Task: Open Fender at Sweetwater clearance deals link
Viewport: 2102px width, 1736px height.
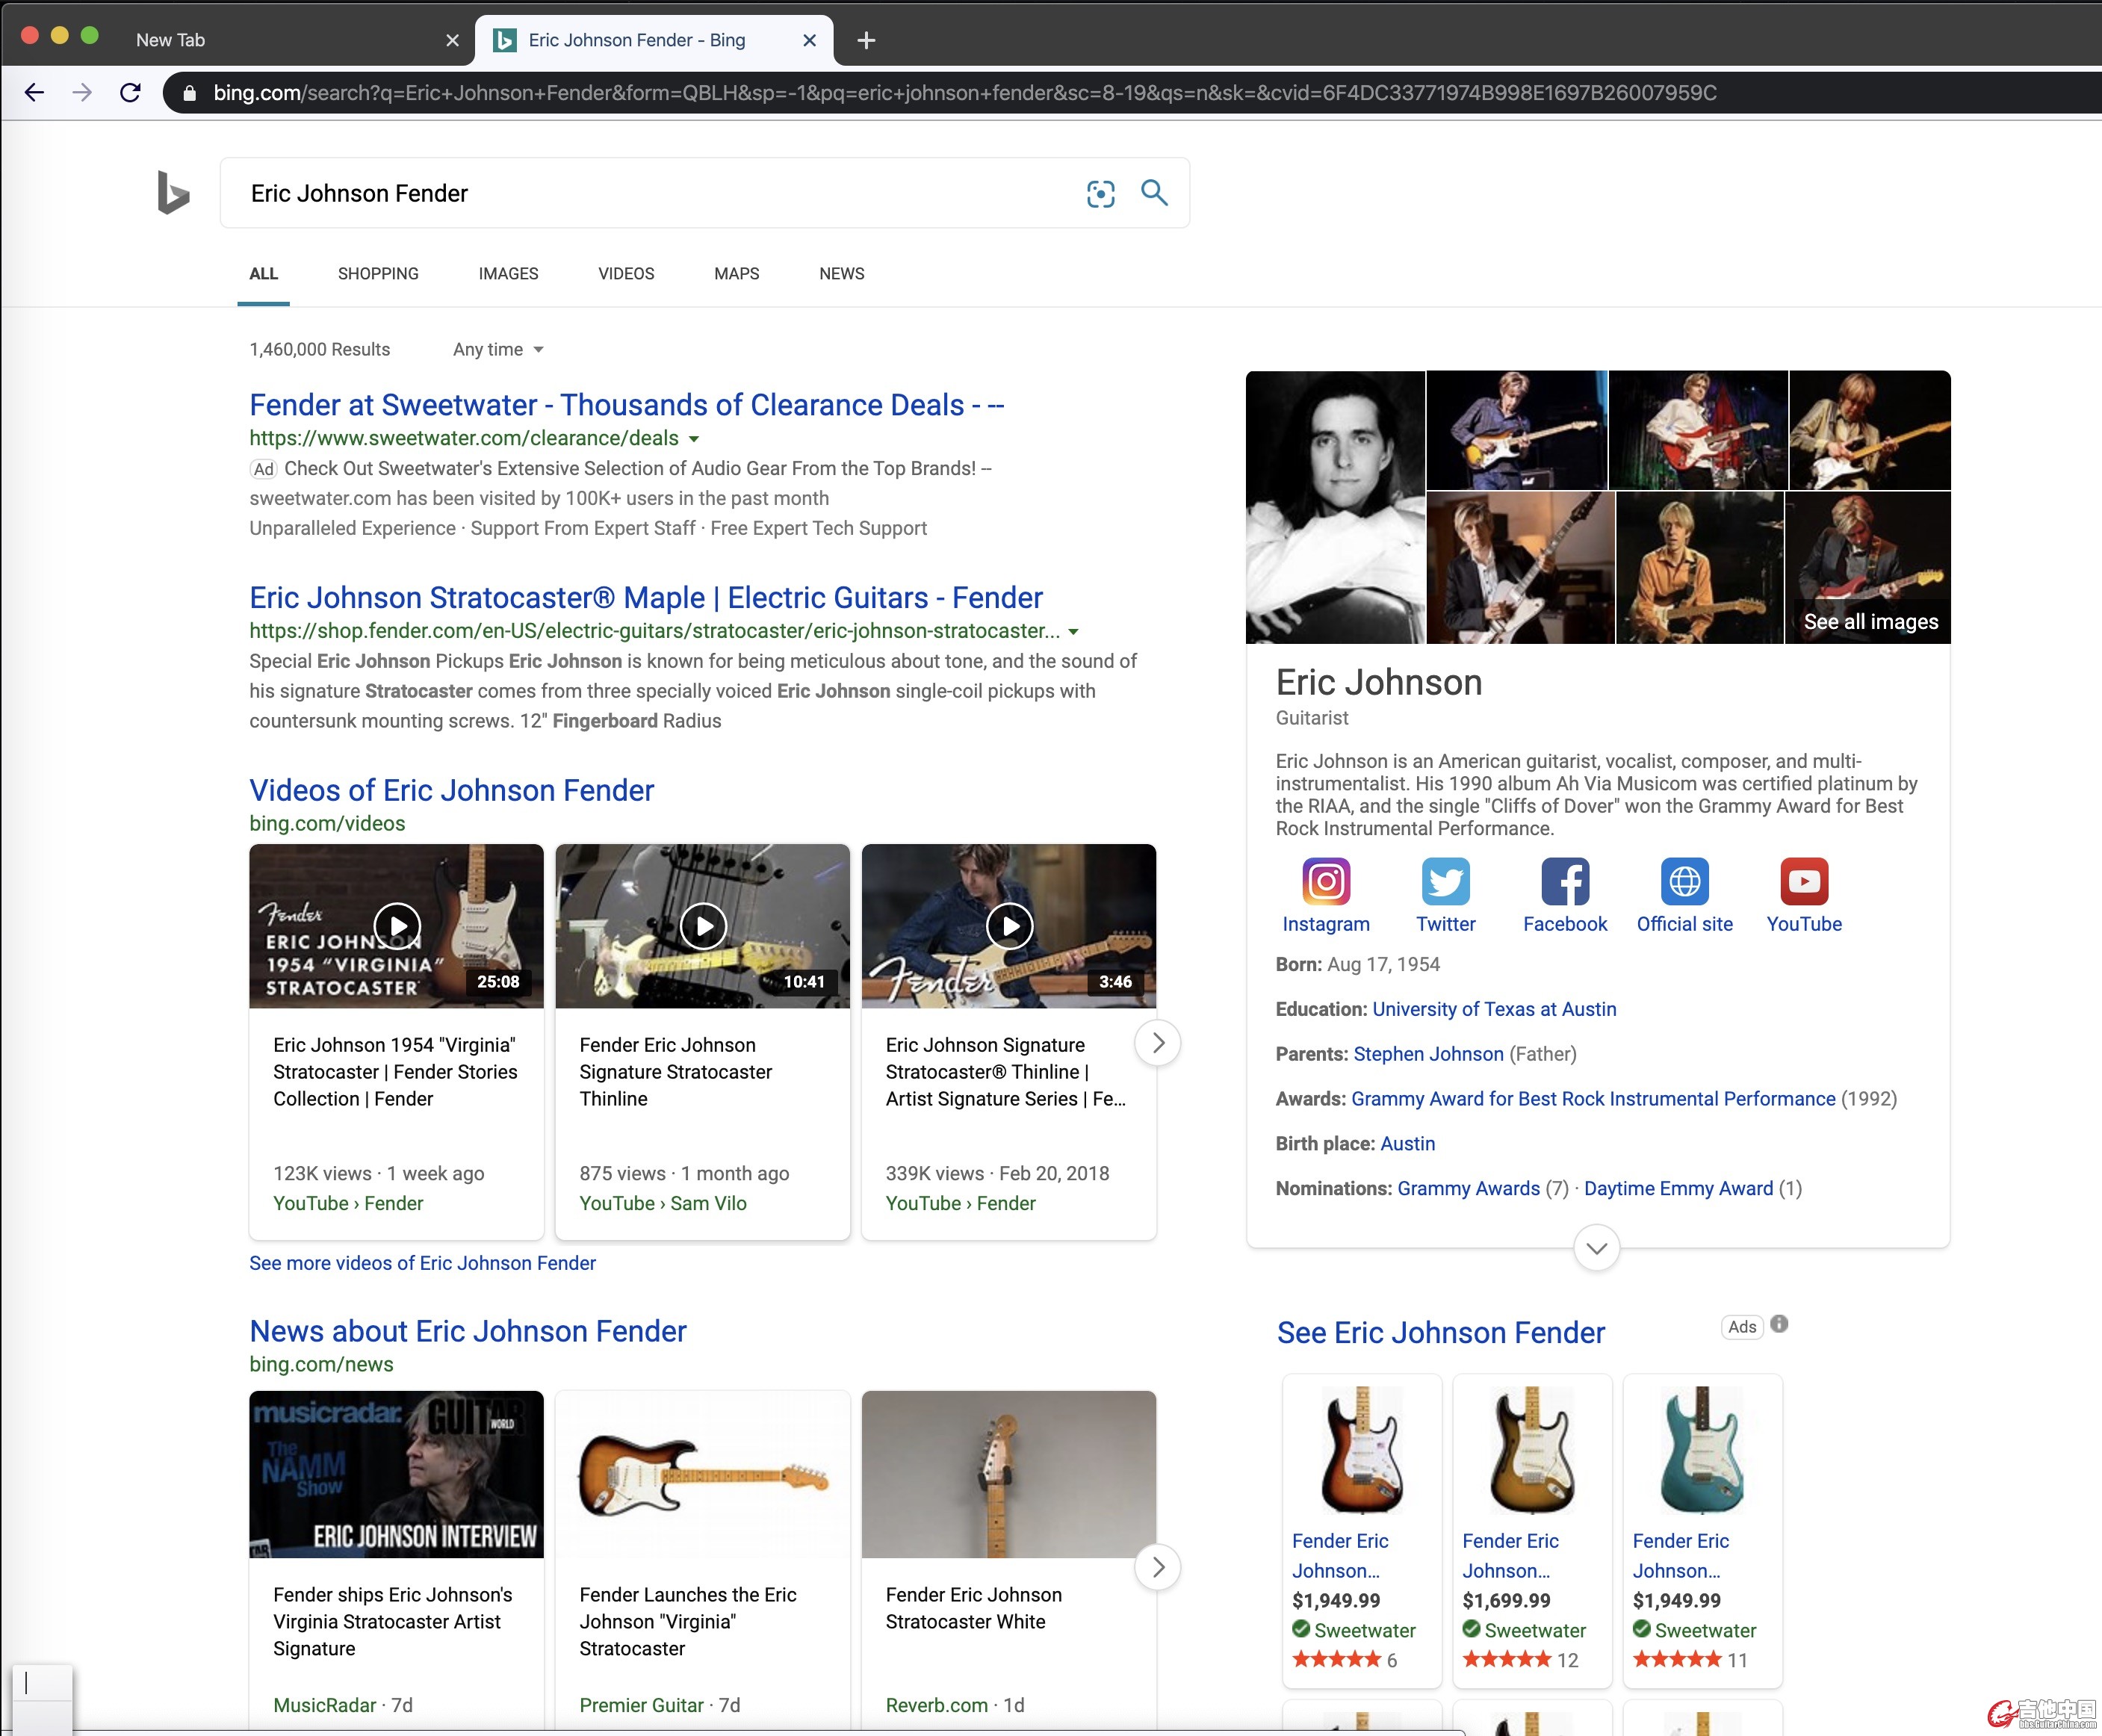Action: [x=626, y=404]
